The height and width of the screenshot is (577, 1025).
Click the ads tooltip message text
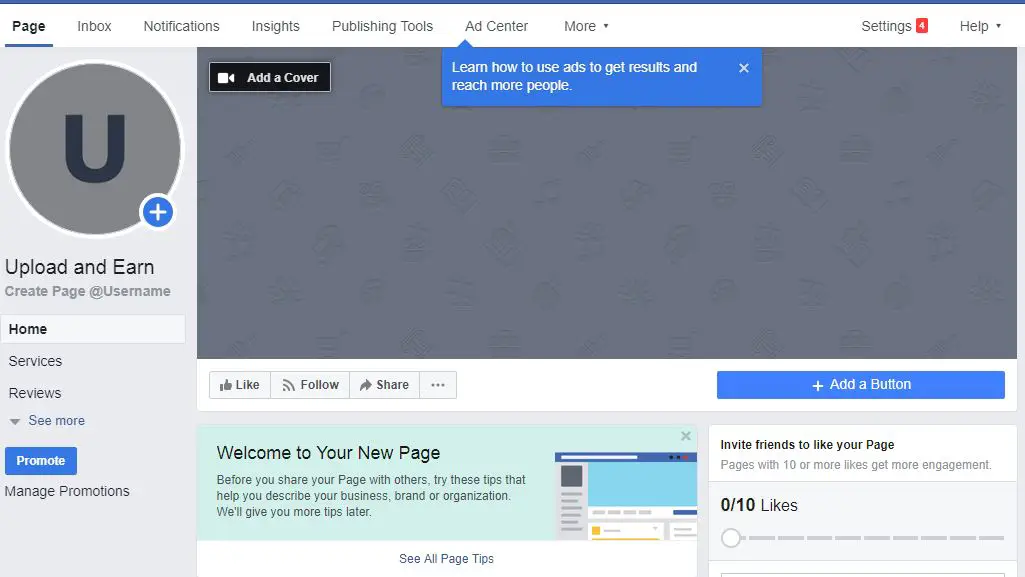click(575, 76)
